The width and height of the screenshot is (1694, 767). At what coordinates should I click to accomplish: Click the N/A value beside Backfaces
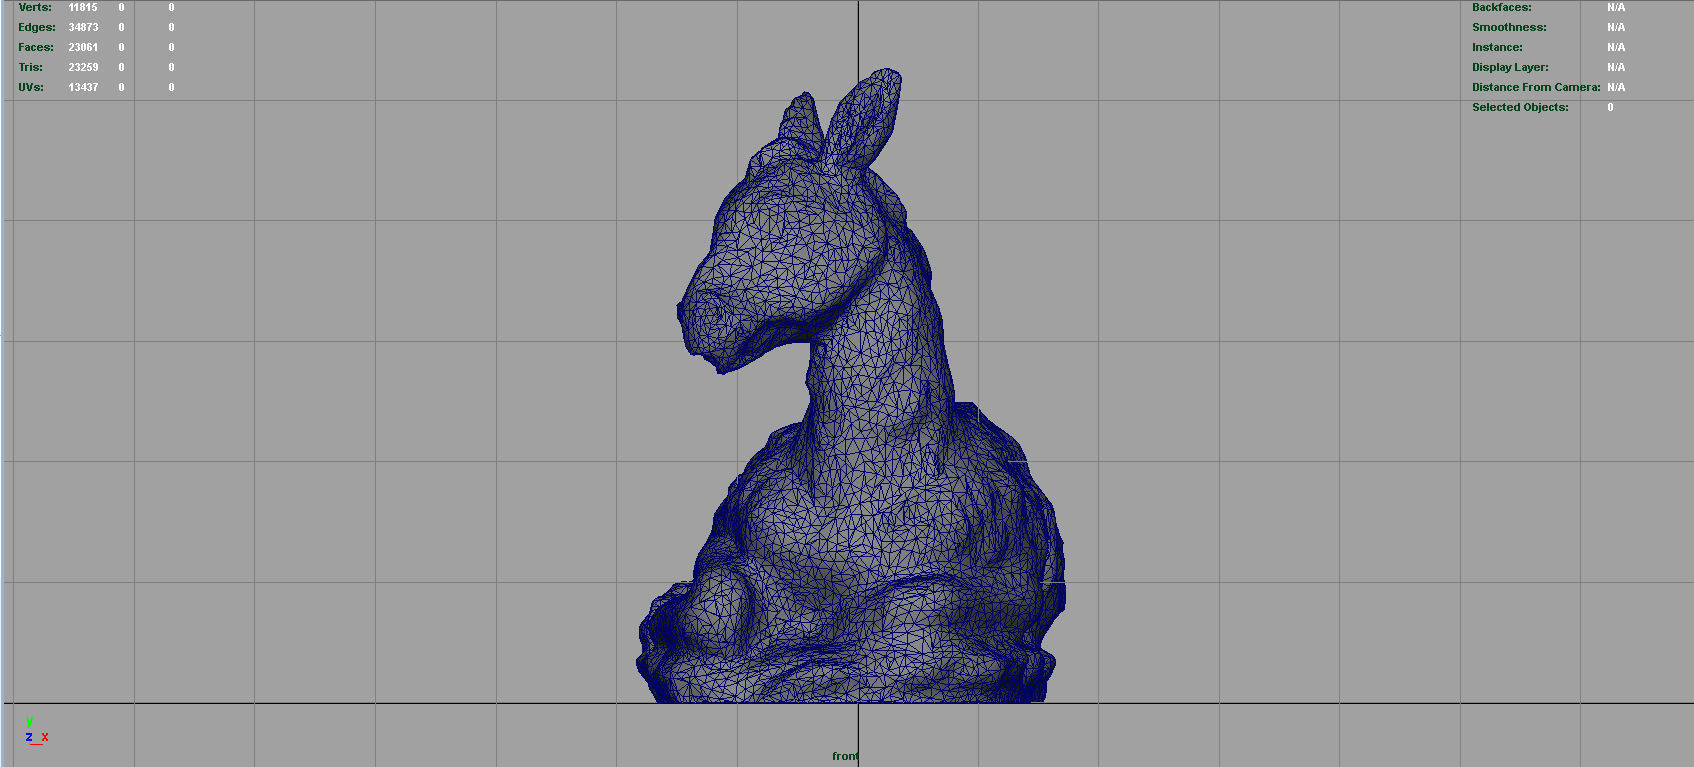coord(1616,7)
